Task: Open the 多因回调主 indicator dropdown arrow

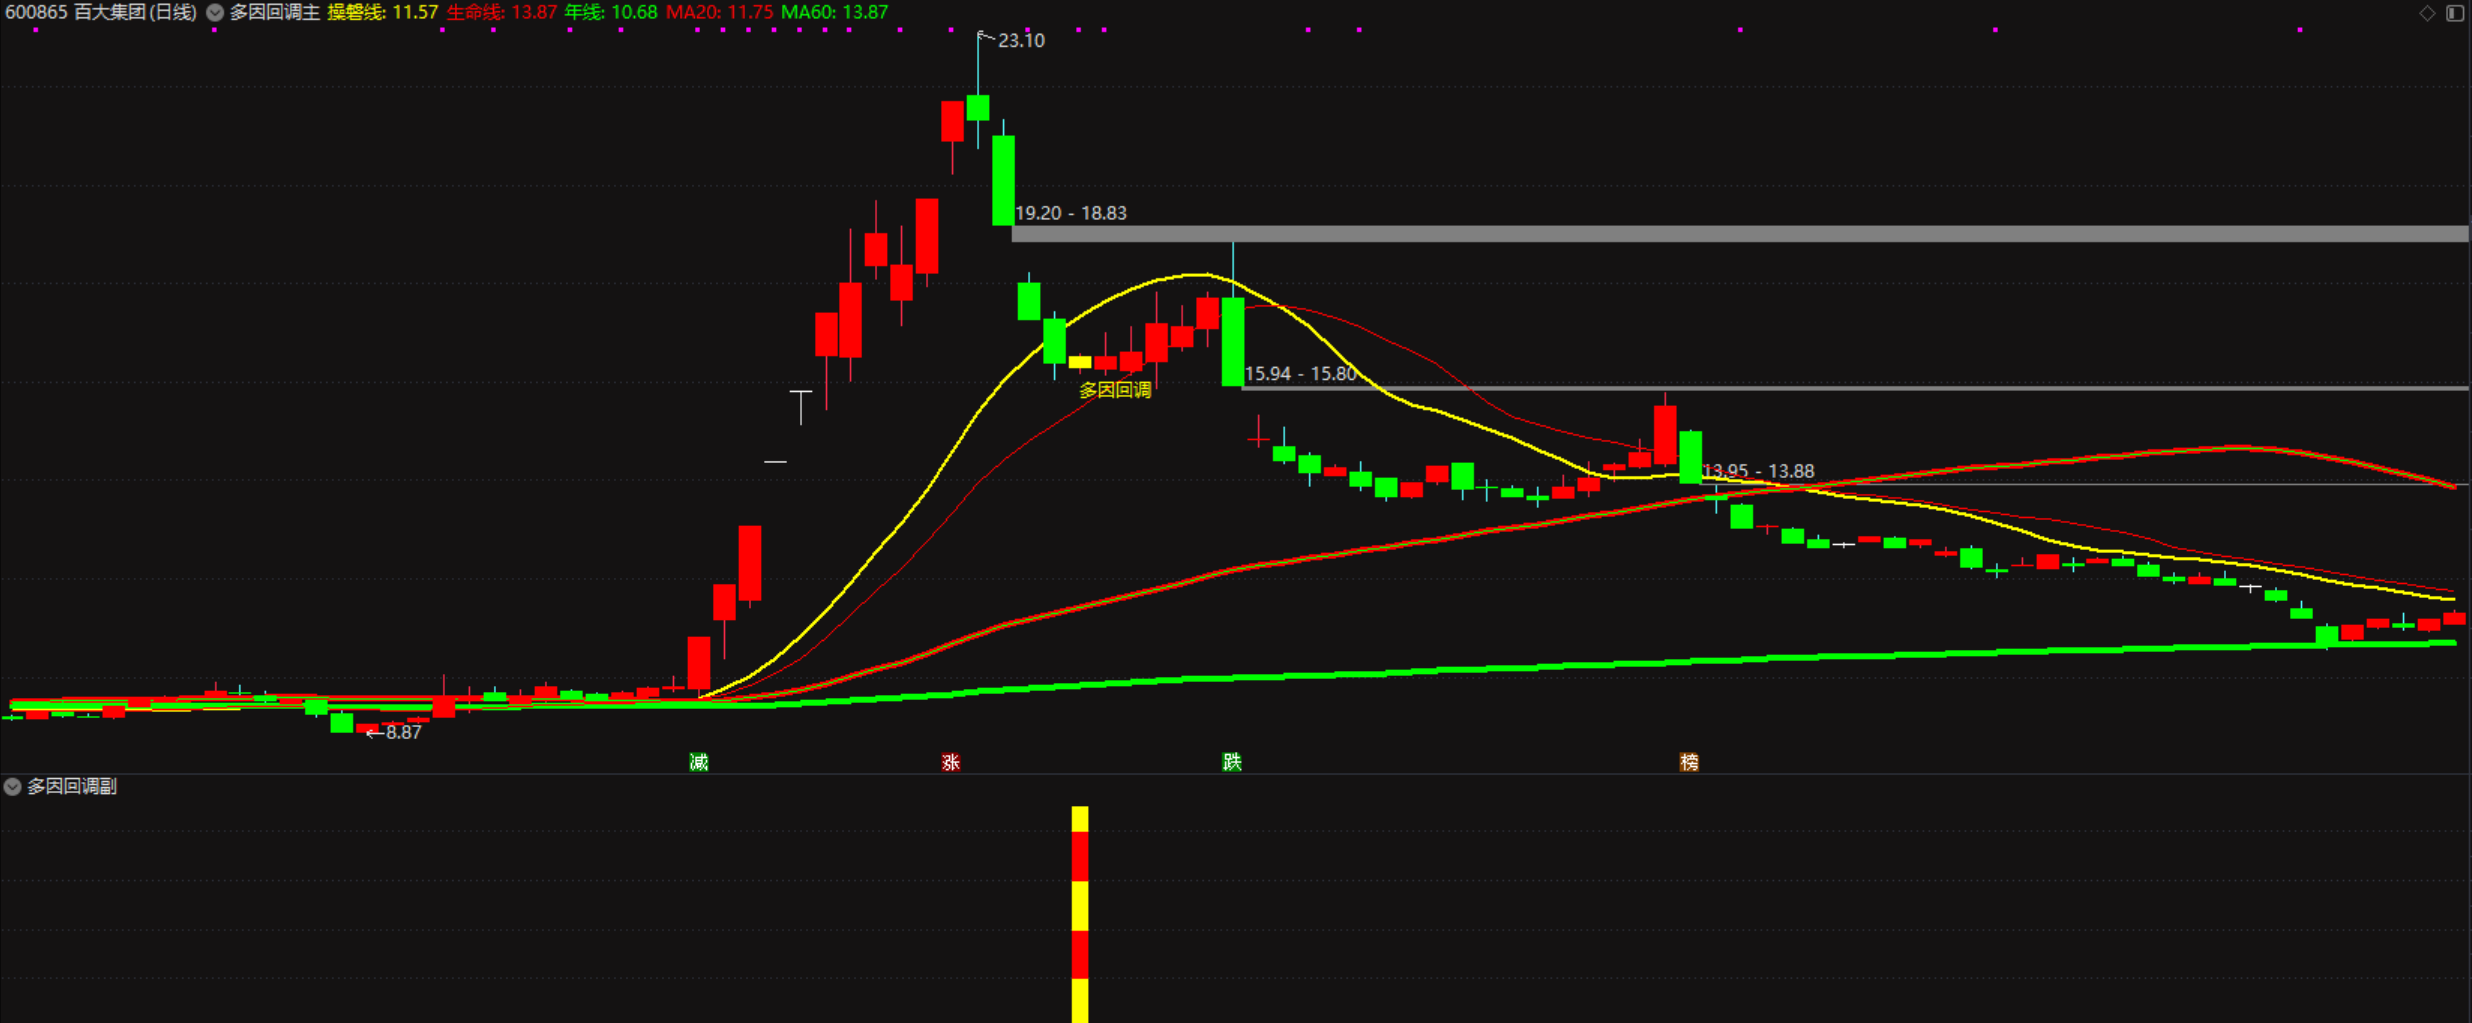Action: [215, 13]
